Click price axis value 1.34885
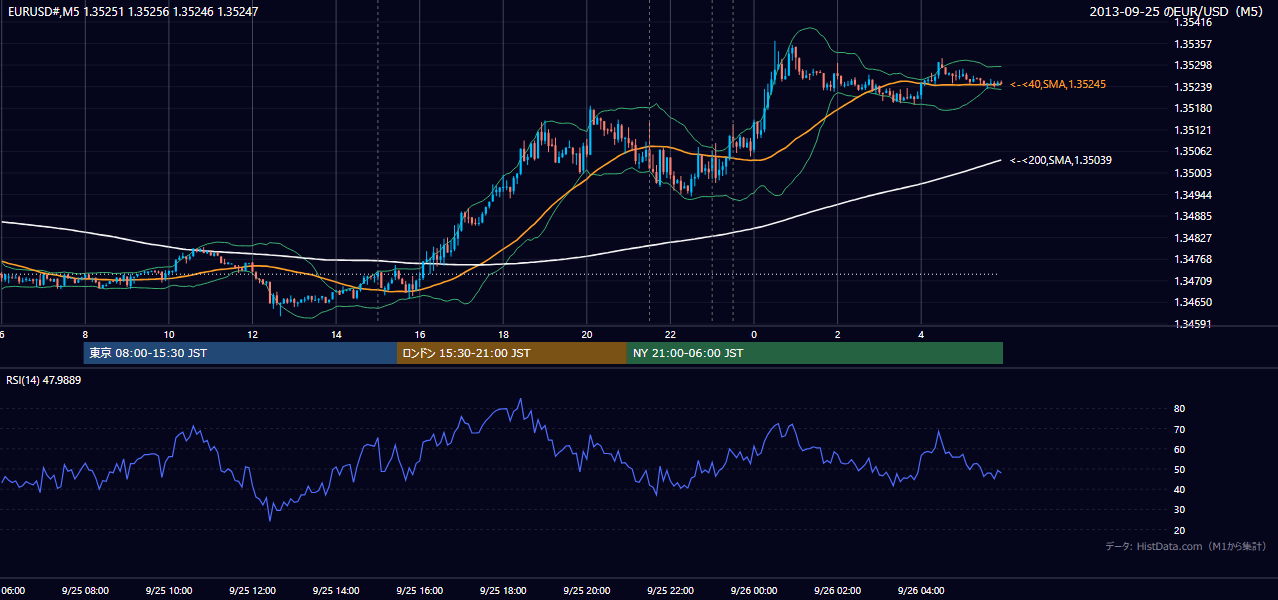This screenshot has height=600, width=1278. click(1192, 216)
